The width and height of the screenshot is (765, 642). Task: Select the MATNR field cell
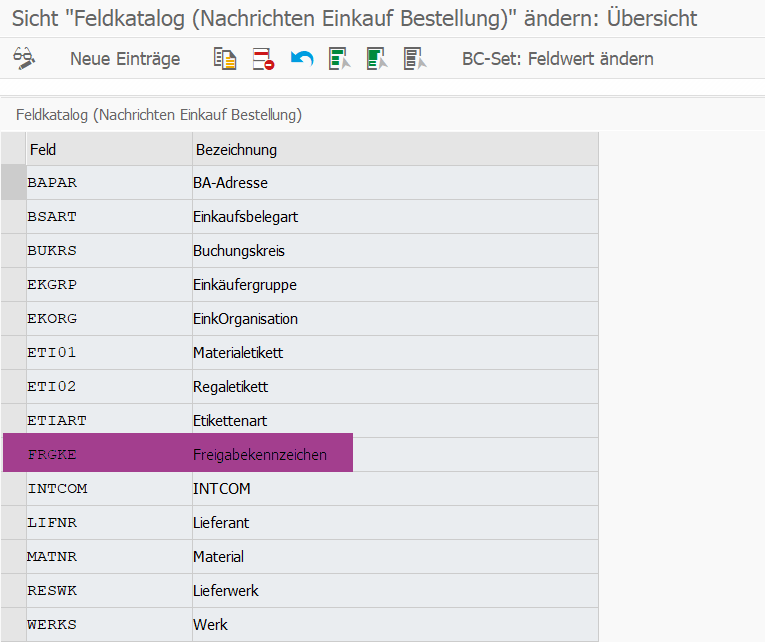(x=109, y=557)
